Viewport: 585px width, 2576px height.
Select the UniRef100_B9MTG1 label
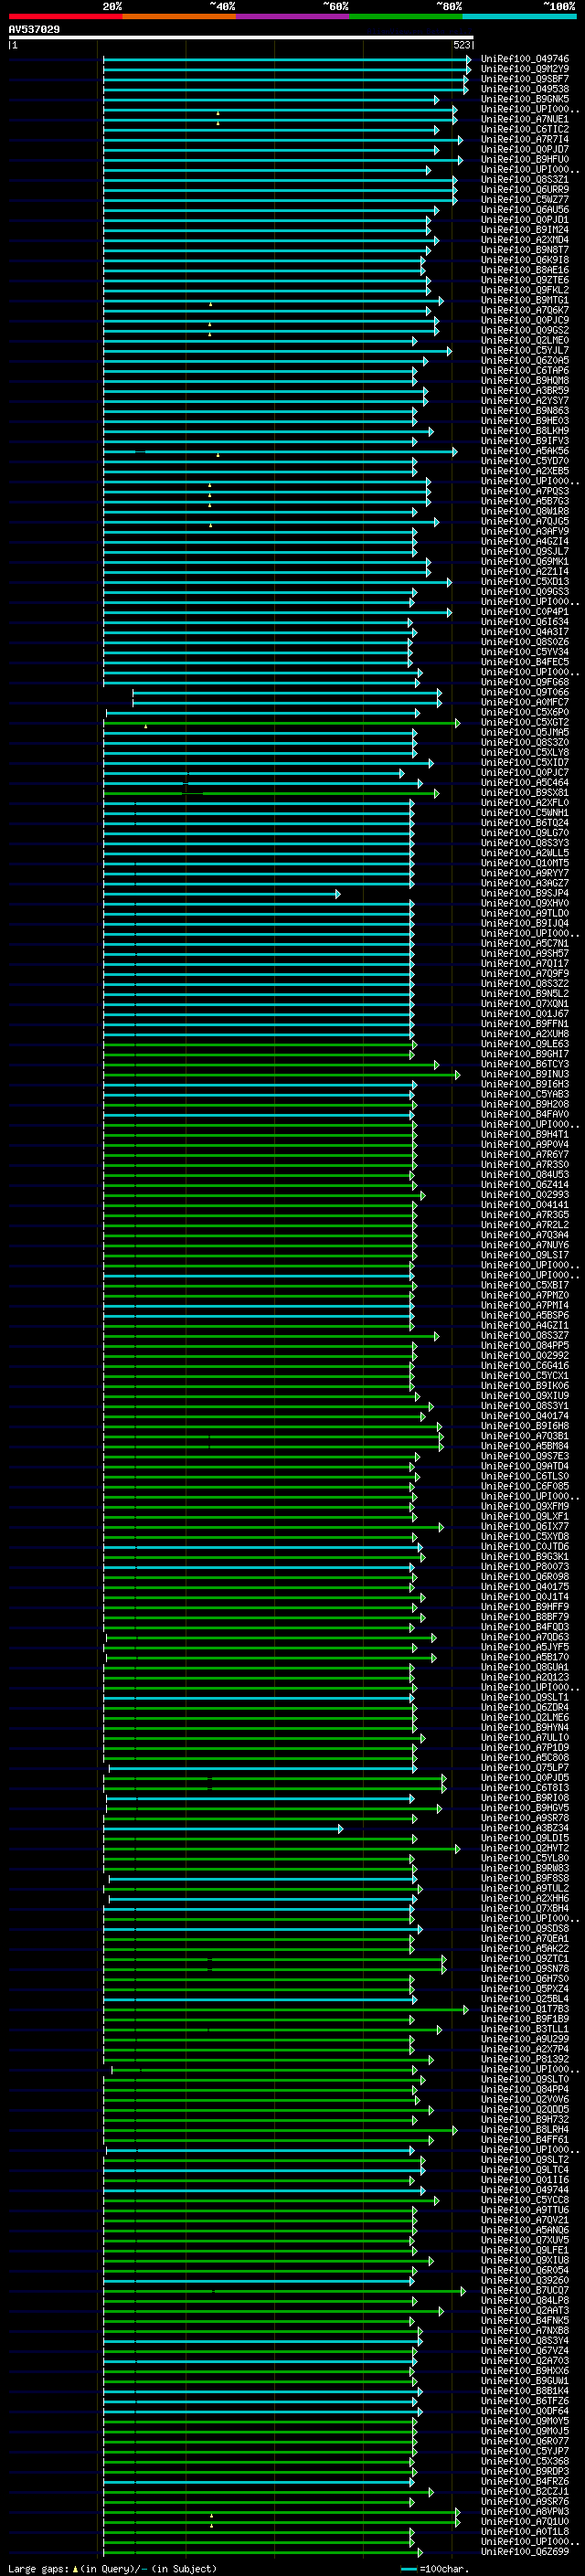point(525,300)
